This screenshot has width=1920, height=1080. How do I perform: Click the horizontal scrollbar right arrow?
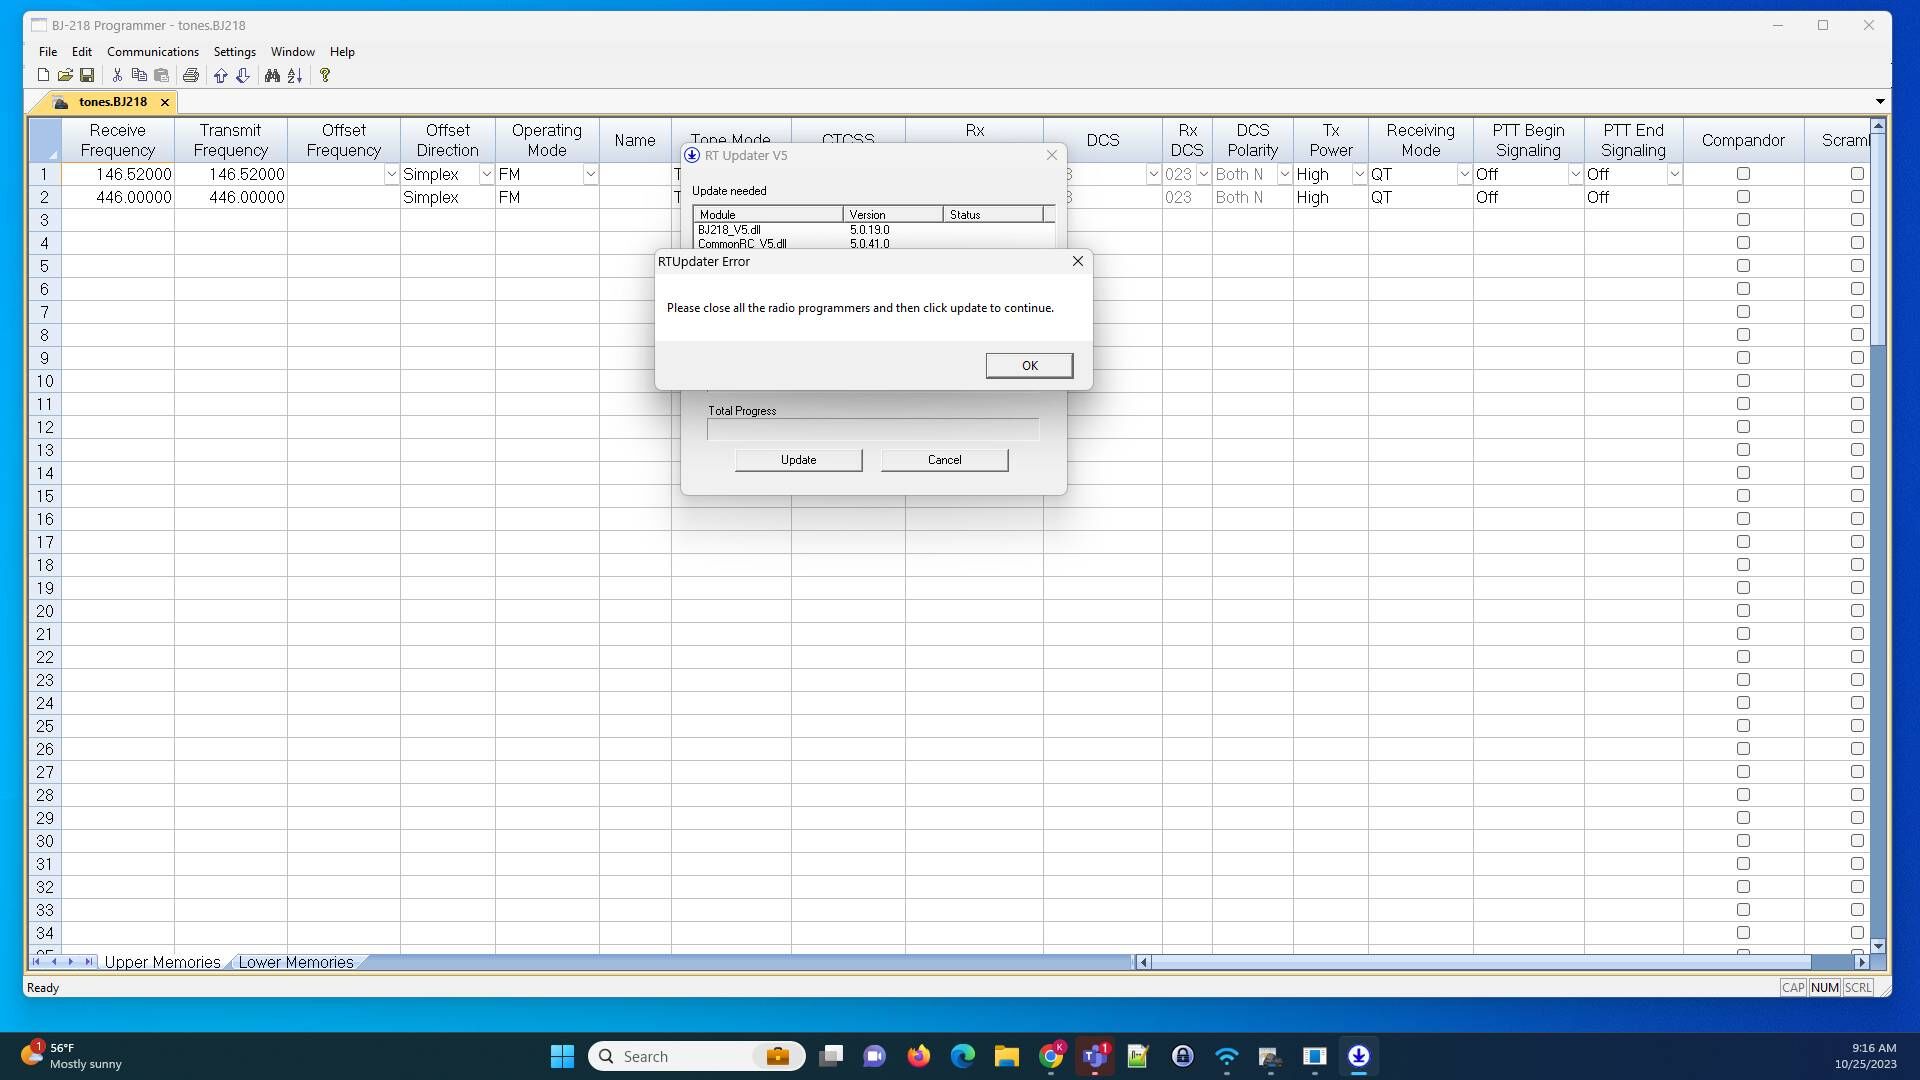tap(1861, 962)
